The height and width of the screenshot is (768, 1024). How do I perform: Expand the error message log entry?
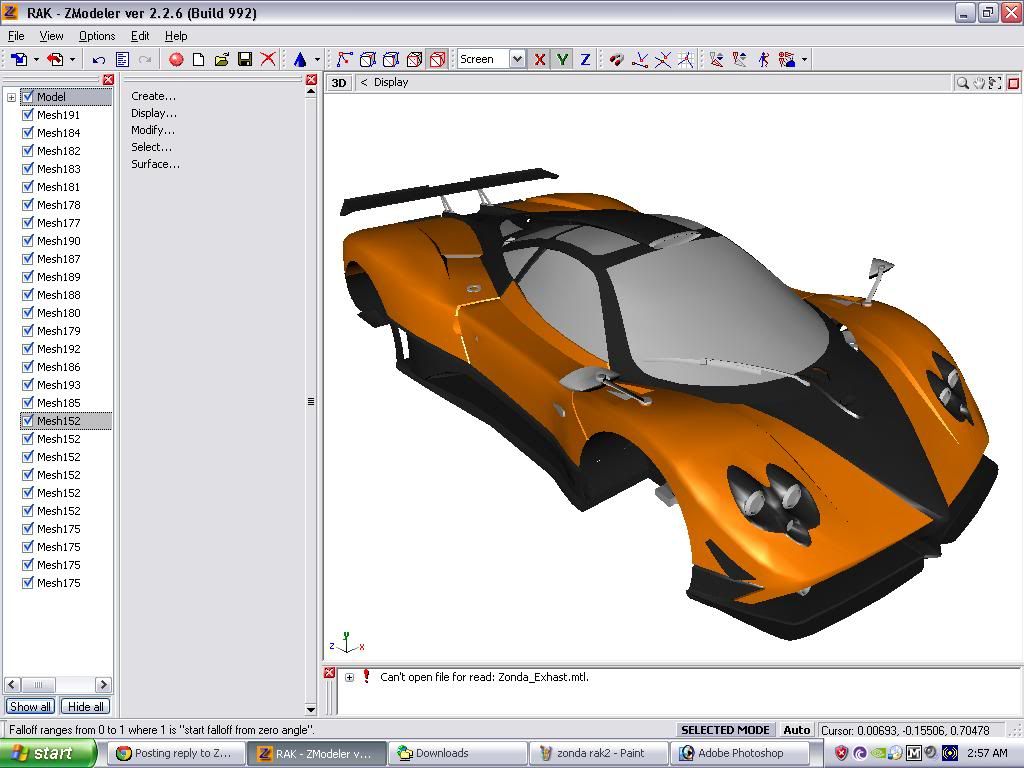tap(349, 677)
